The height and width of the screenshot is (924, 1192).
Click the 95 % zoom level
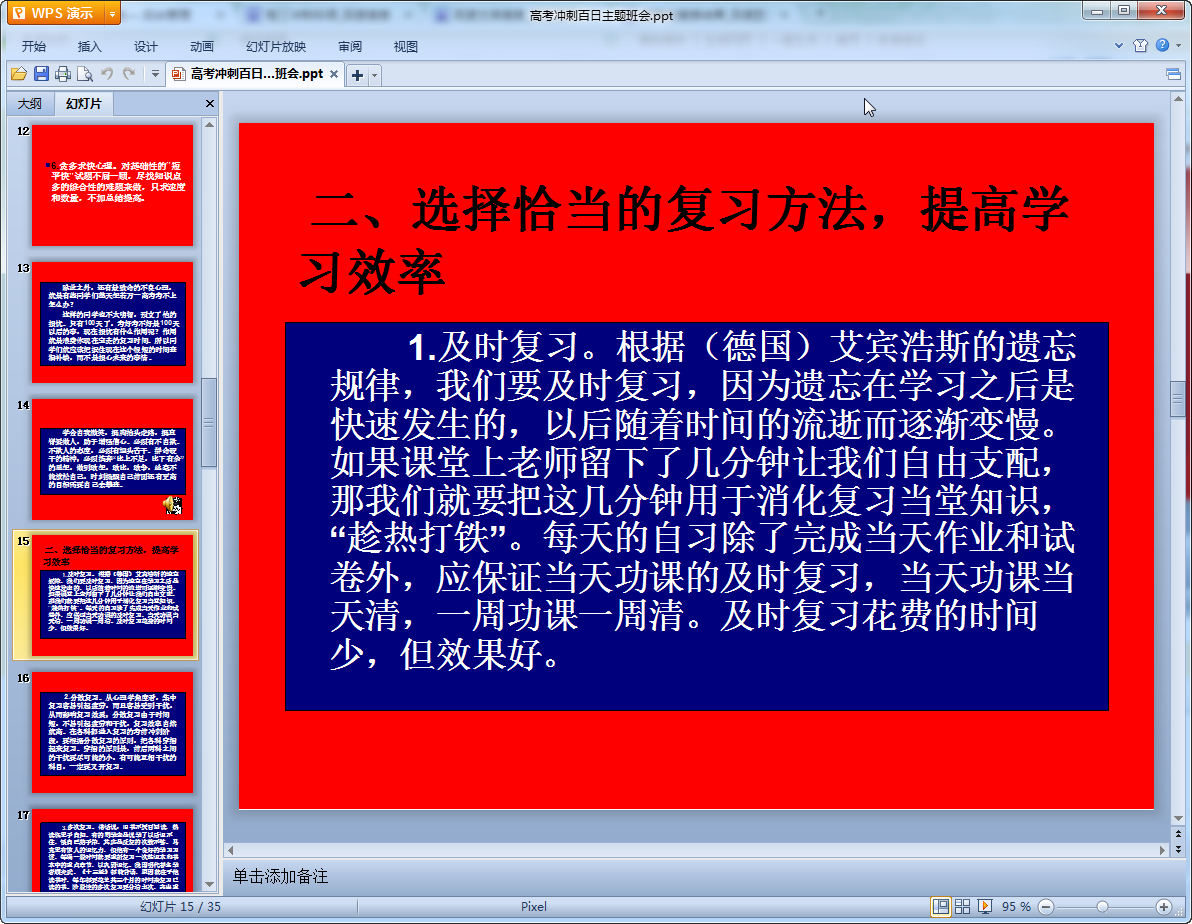(x=1016, y=907)
